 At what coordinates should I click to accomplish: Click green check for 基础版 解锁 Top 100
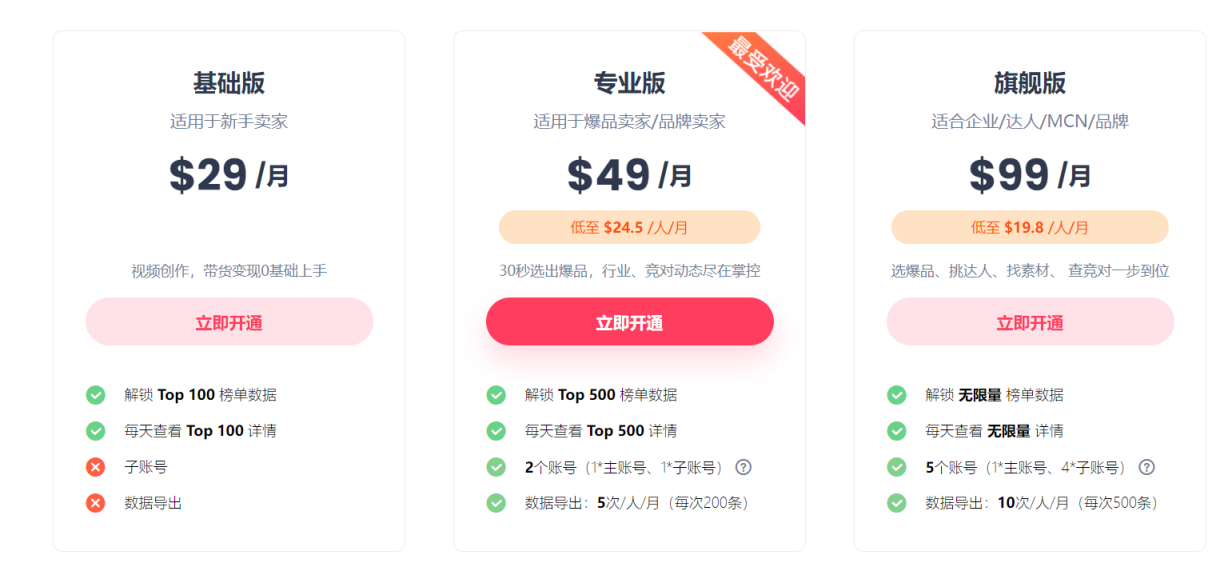coord(96,395)
